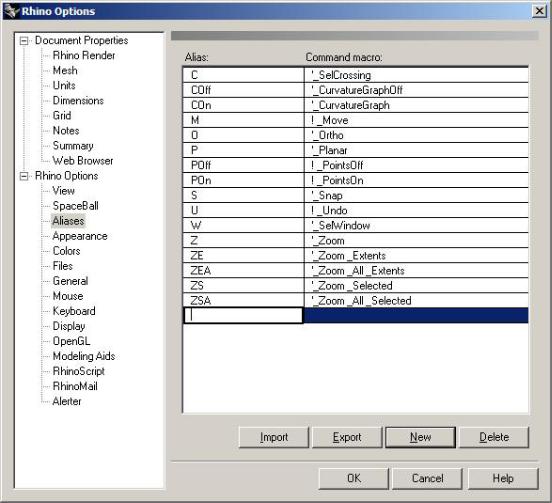Select the '_CurvatureGraphOff command macro cell

tap(416, 90)
